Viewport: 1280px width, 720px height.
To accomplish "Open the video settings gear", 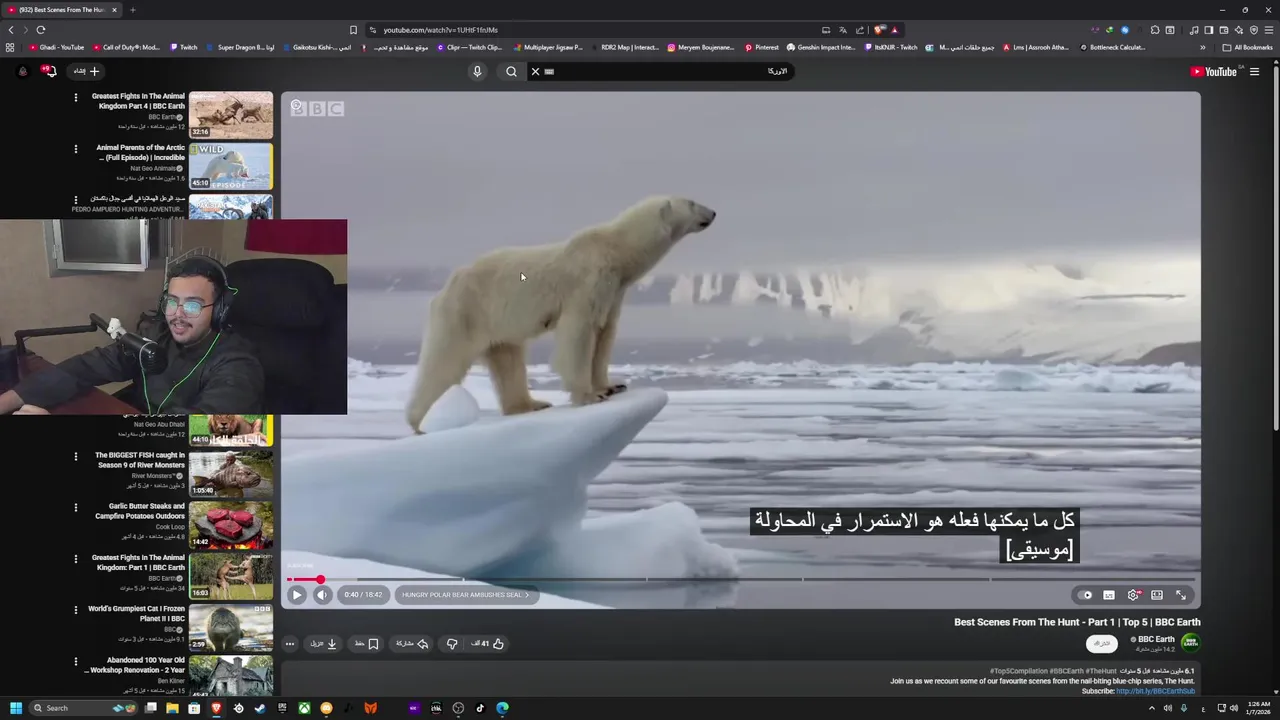I will [x=1133, y=595].
